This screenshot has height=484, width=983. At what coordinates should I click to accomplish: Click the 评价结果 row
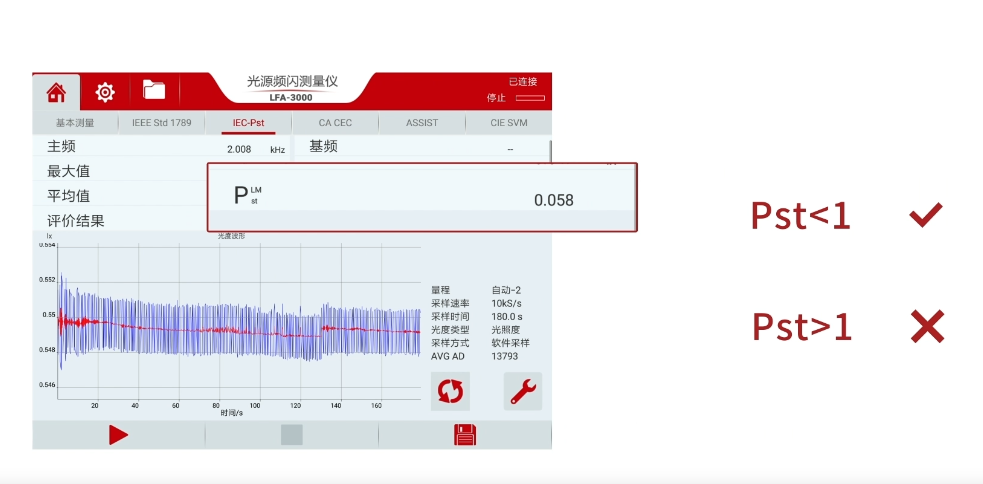[x=120, y=220]
